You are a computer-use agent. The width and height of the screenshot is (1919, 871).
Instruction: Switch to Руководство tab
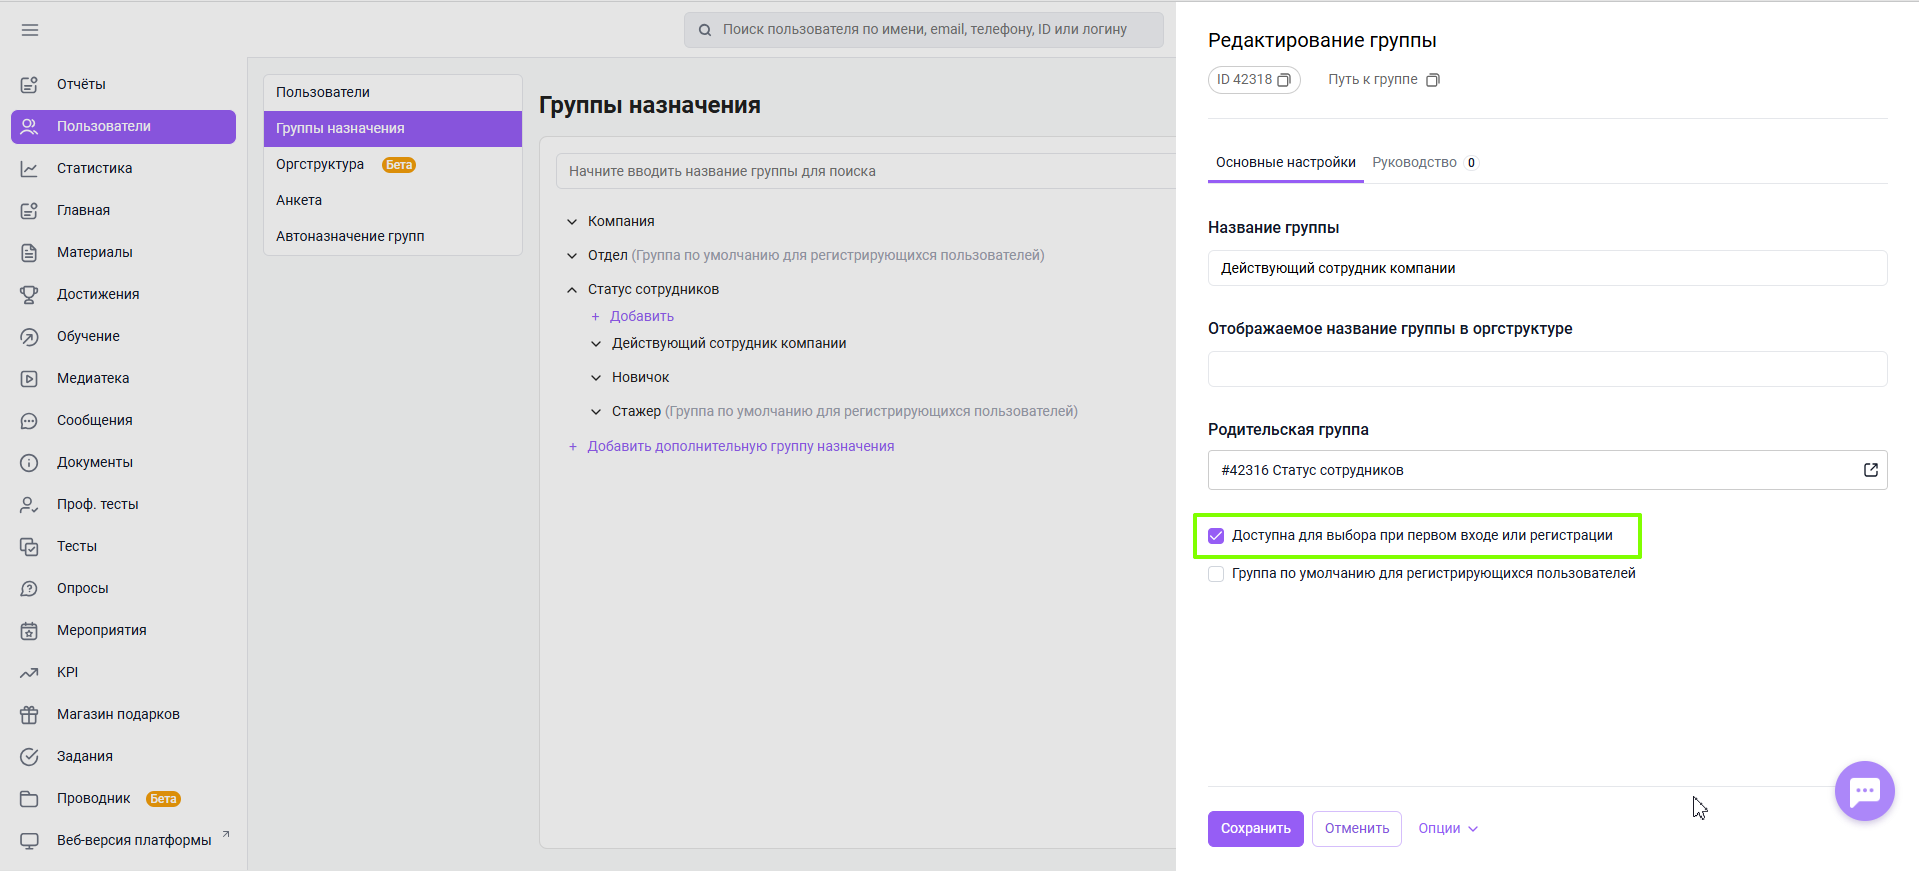tap(1425, 162)
